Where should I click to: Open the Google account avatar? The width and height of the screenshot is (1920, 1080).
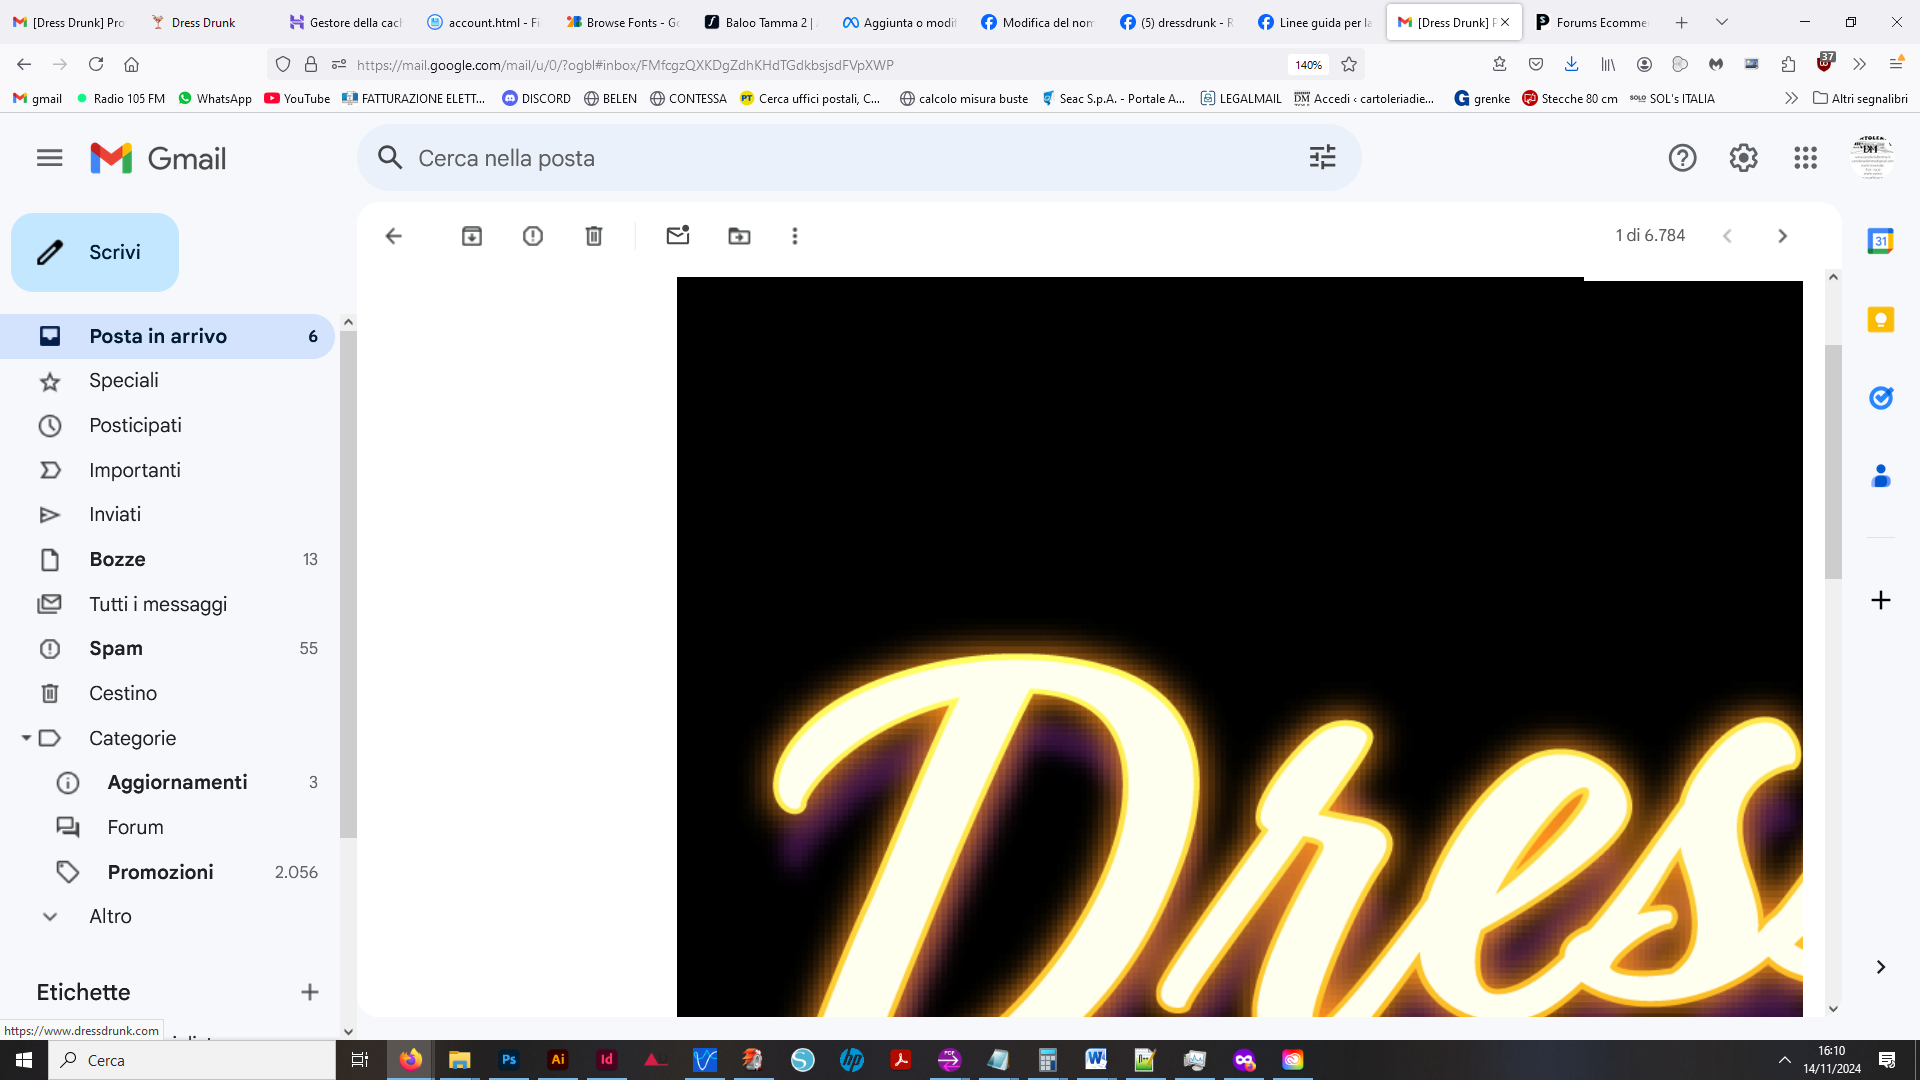1871,157
